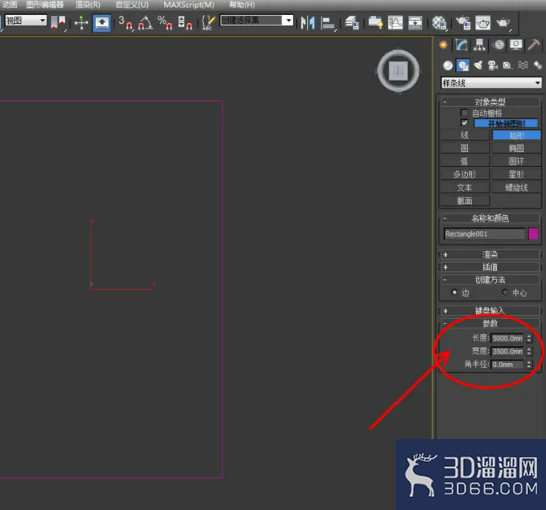This screenshot has height=510, width=546.
Task: Select the Space Warps category icon
Action: [x=523, y=65]
